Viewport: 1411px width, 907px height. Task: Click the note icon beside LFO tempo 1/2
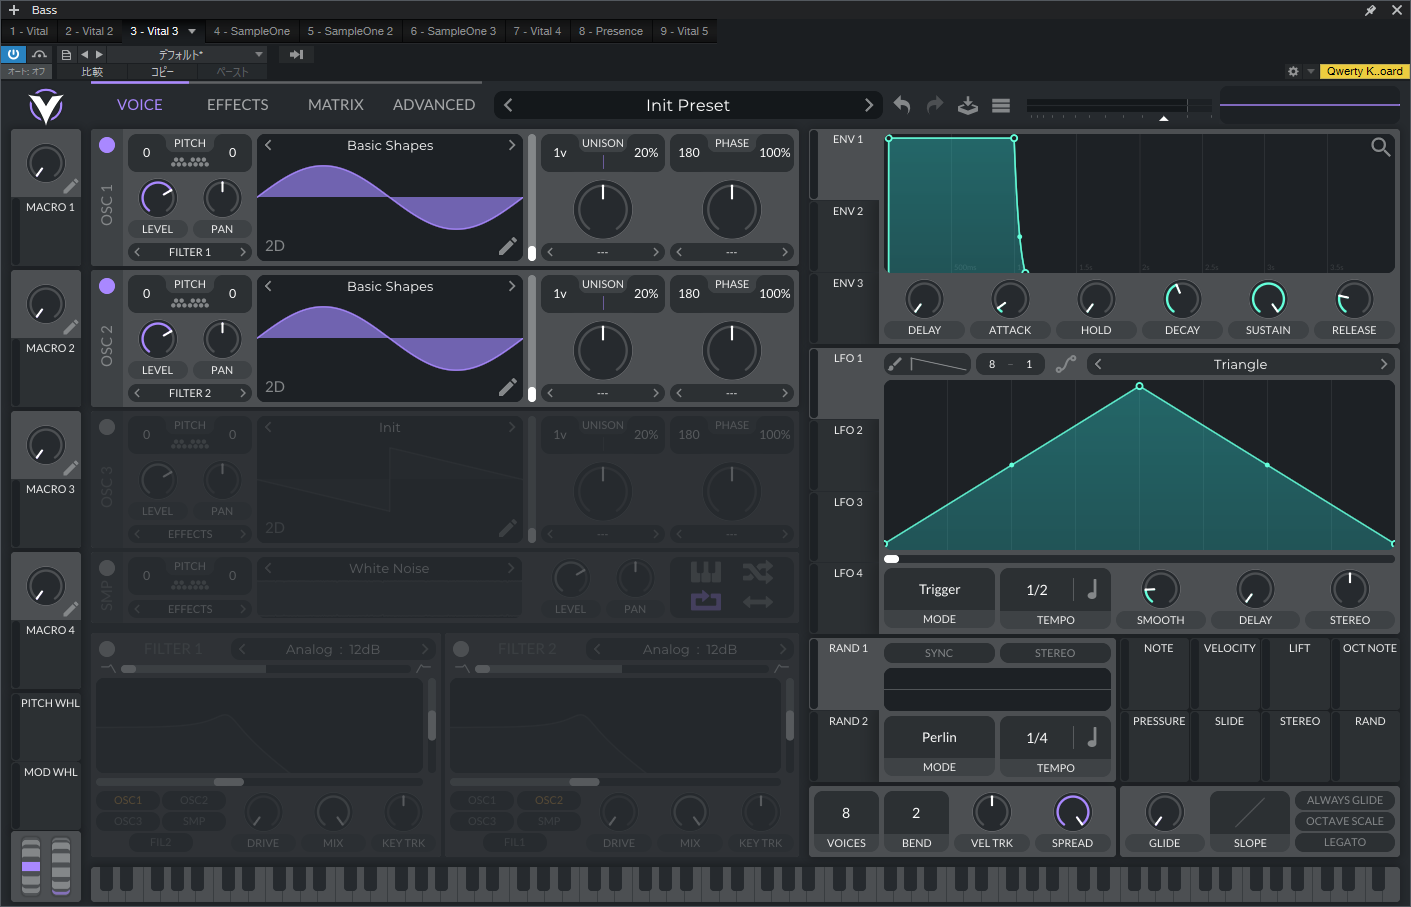tap(1093, 589)
